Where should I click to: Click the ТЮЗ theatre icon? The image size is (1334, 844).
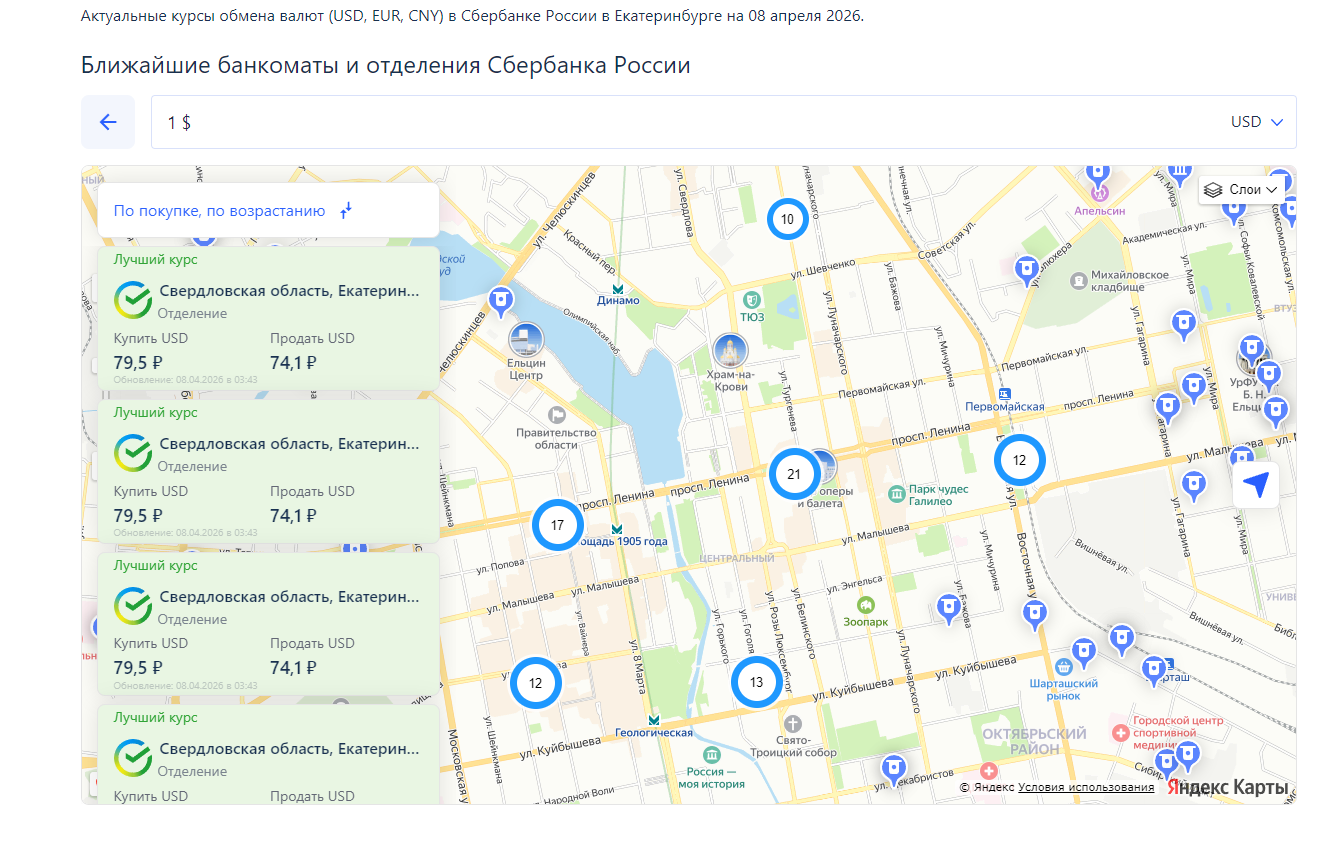752,299
